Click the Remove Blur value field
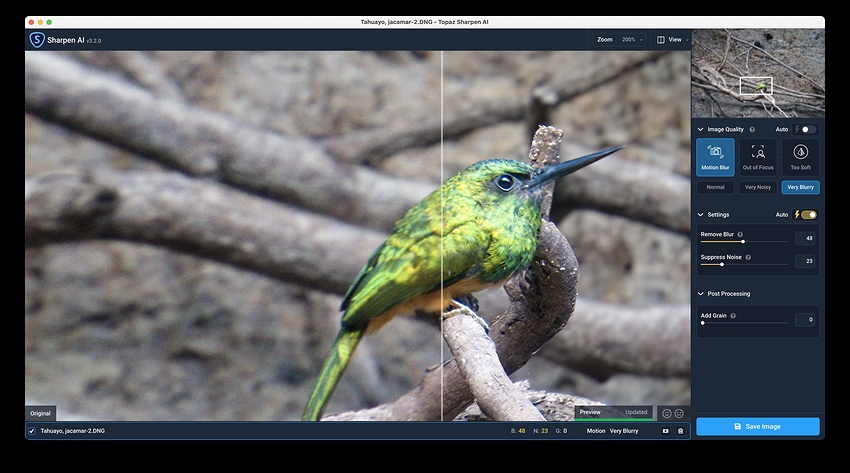Image resolution: width=850 pixels, height=473 pixels. (x=806, y=238)
